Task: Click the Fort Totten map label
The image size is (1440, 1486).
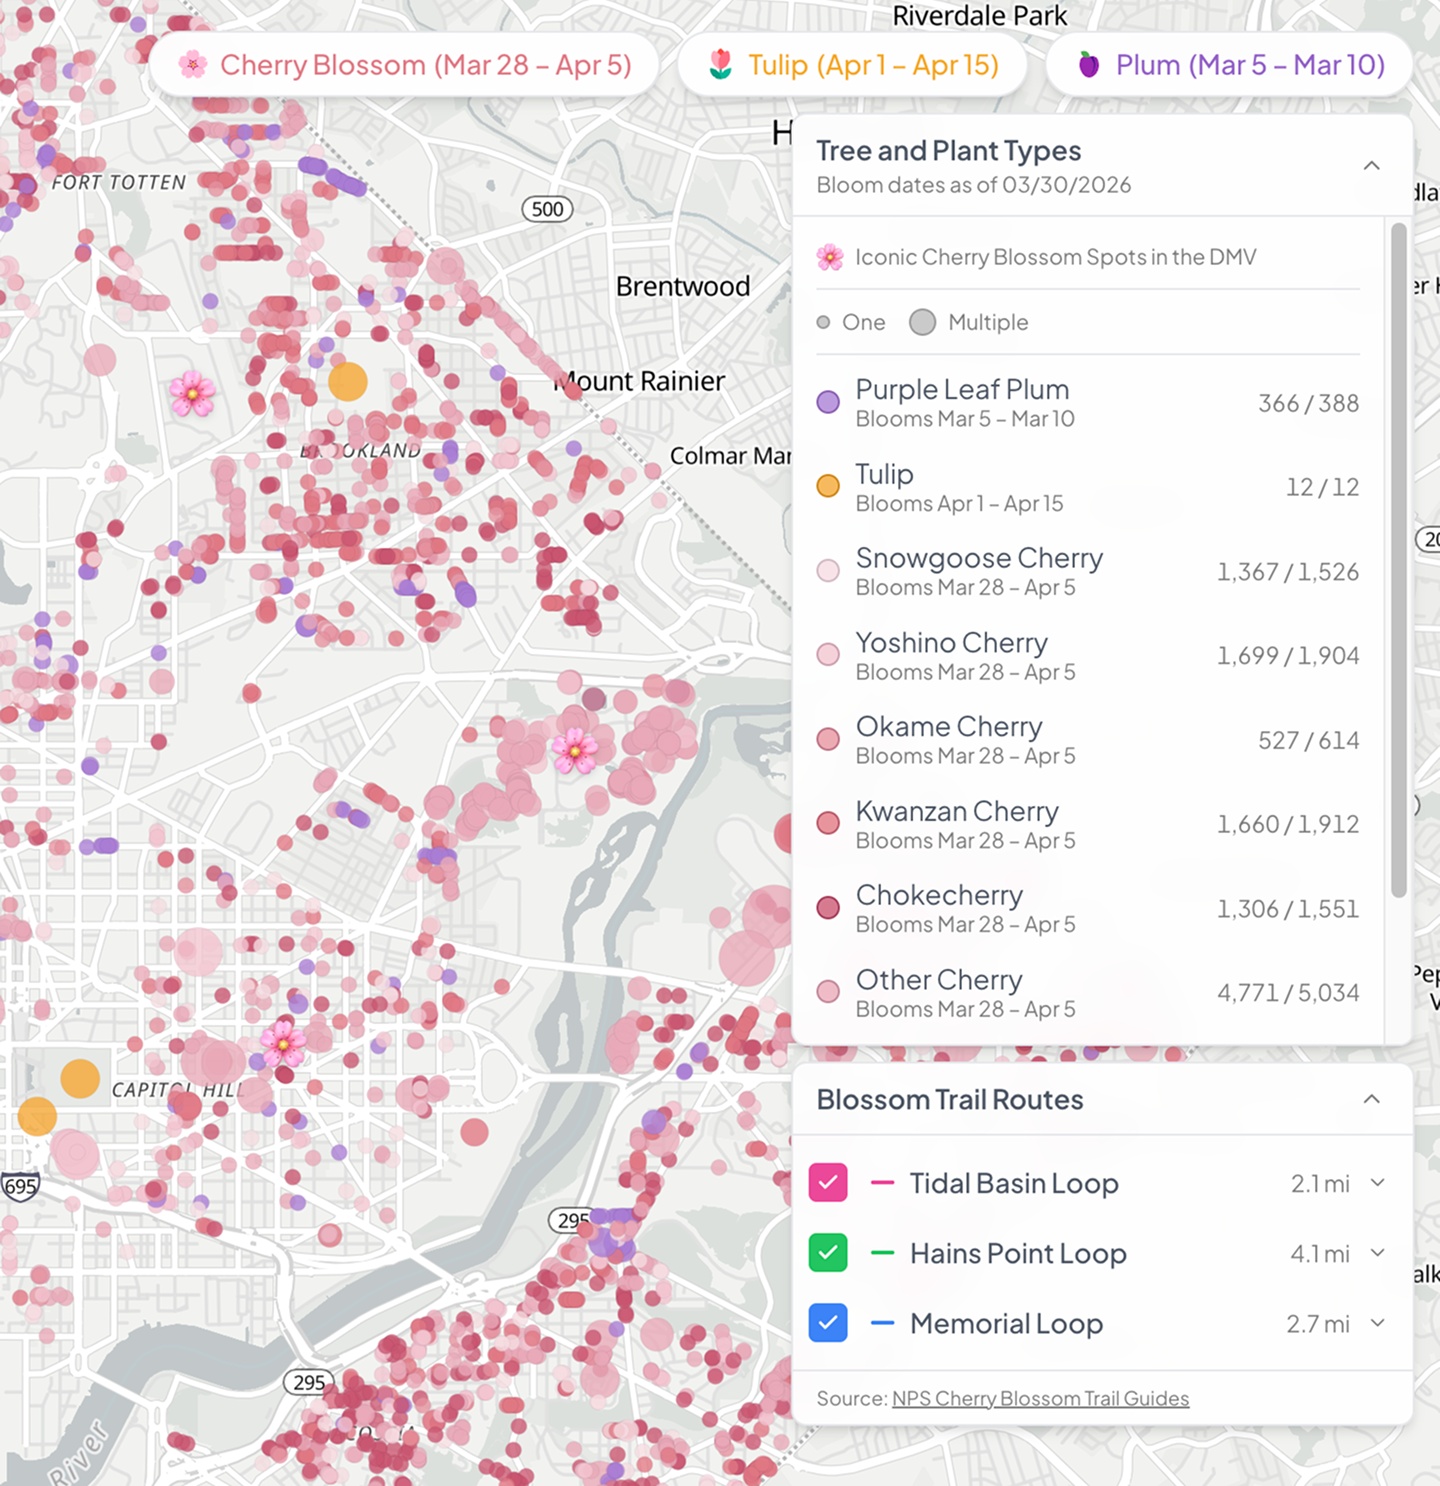Action: tap(119, 182)
